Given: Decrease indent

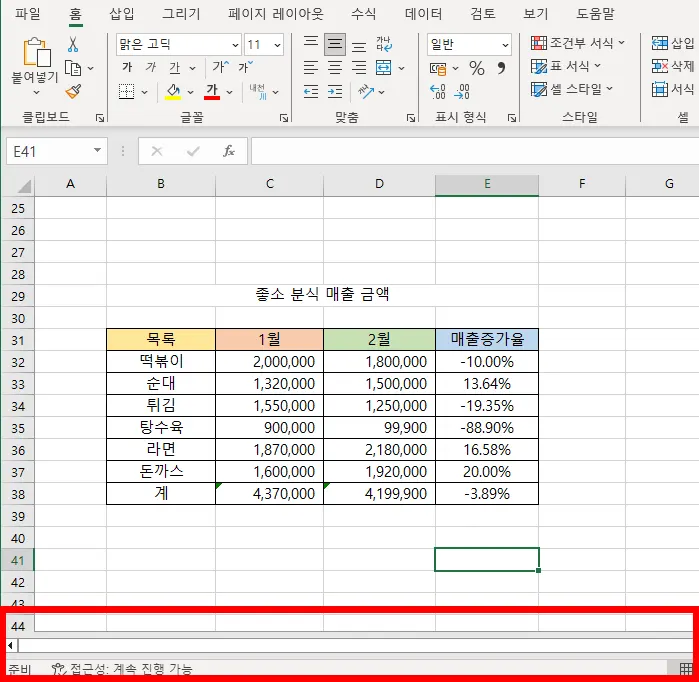Looking at the screenshot, I should 311,92.
